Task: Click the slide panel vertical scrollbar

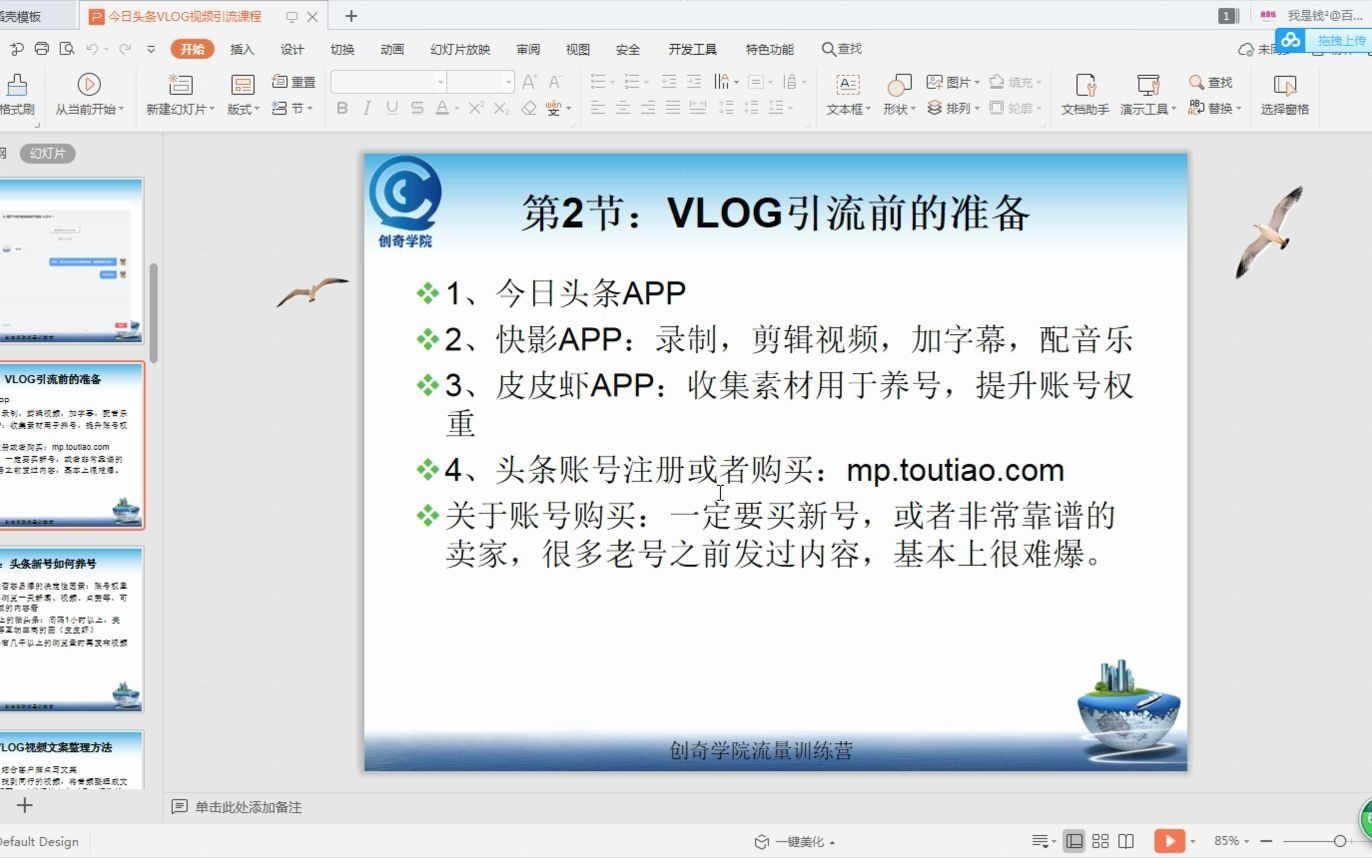Action: click(x=154, y=313)
